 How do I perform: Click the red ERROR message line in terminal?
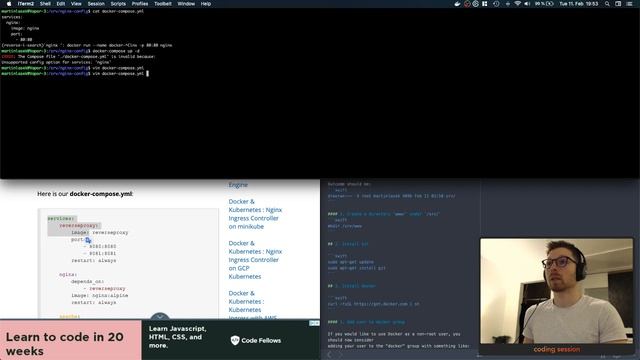tap(78, 57)
